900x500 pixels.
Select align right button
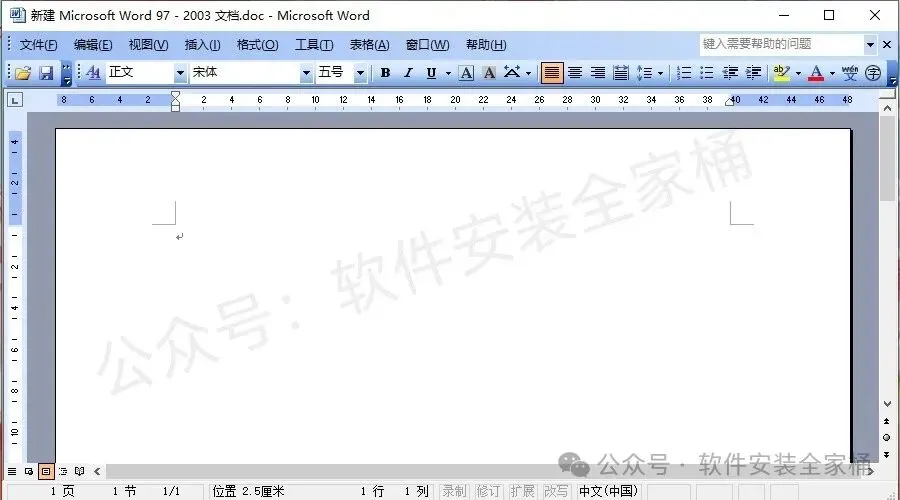point(598,73)
